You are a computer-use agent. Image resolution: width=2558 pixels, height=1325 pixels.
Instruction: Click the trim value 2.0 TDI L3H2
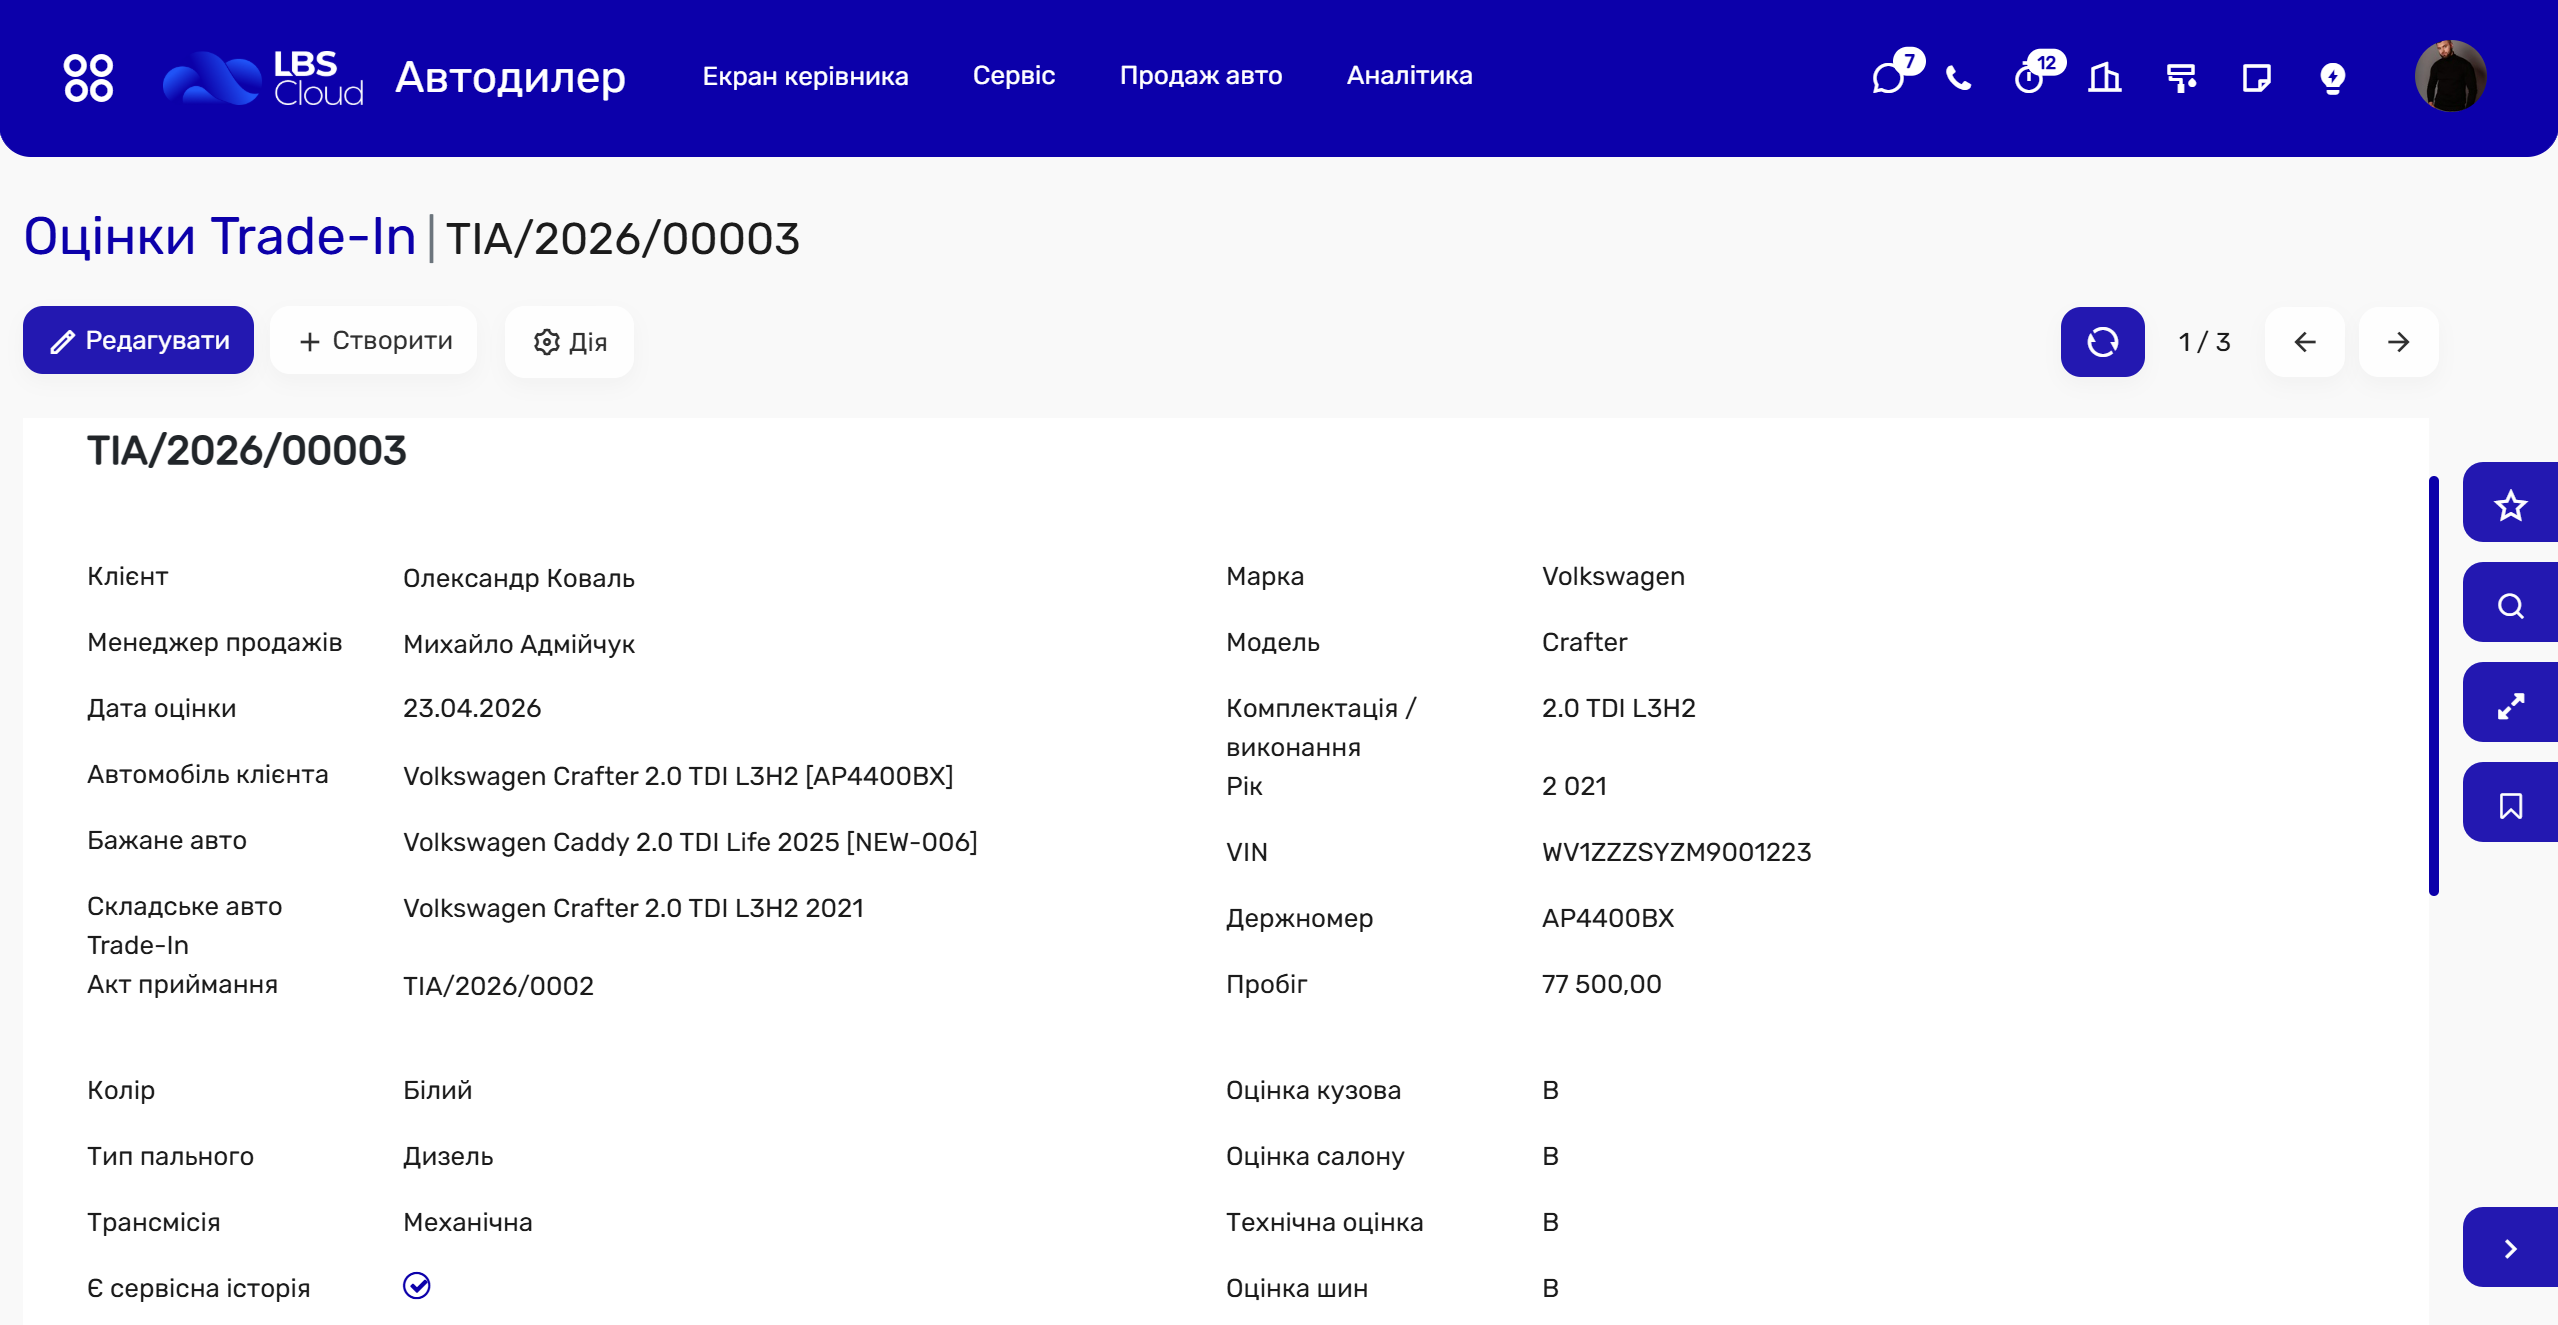pos(1619,708)
